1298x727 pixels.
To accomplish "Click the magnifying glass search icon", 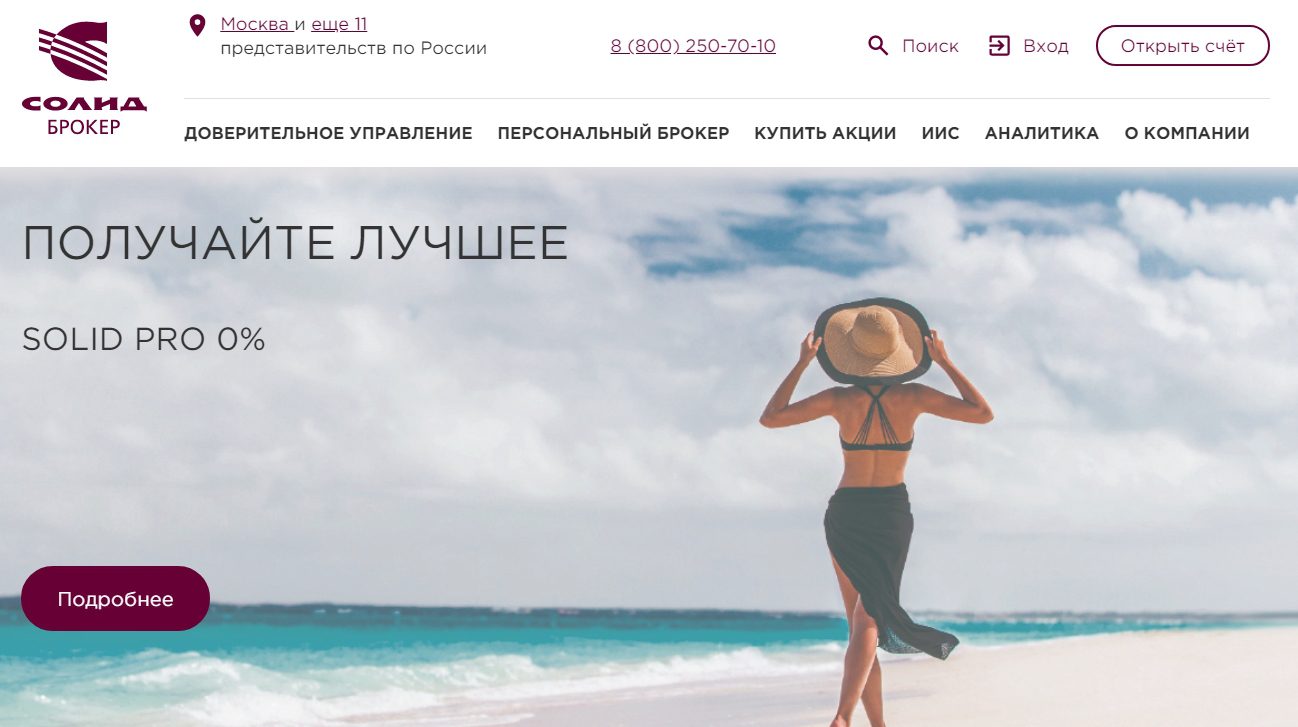I will 878,46.
